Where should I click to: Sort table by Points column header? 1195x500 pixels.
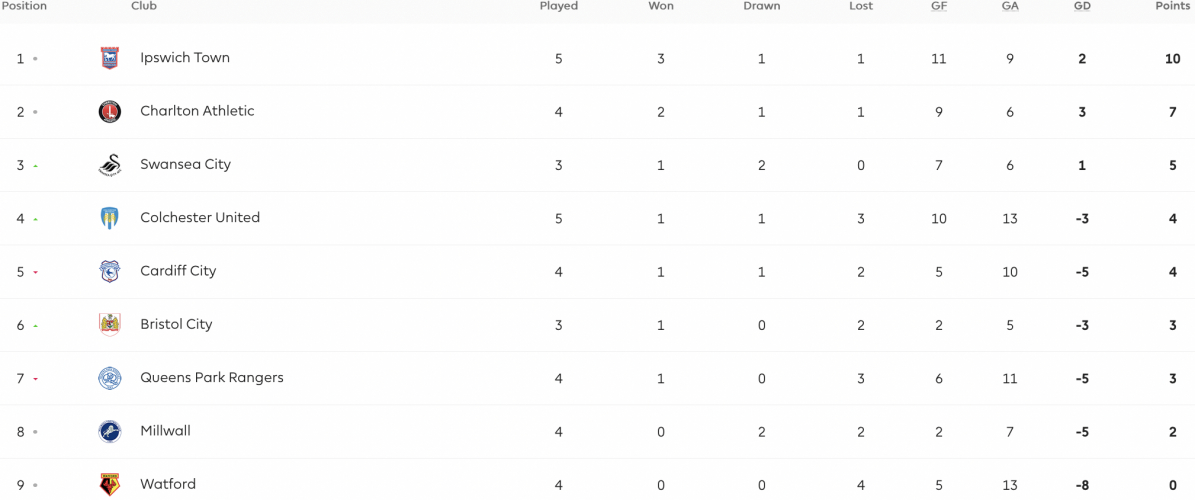(x=1172, y=6)
